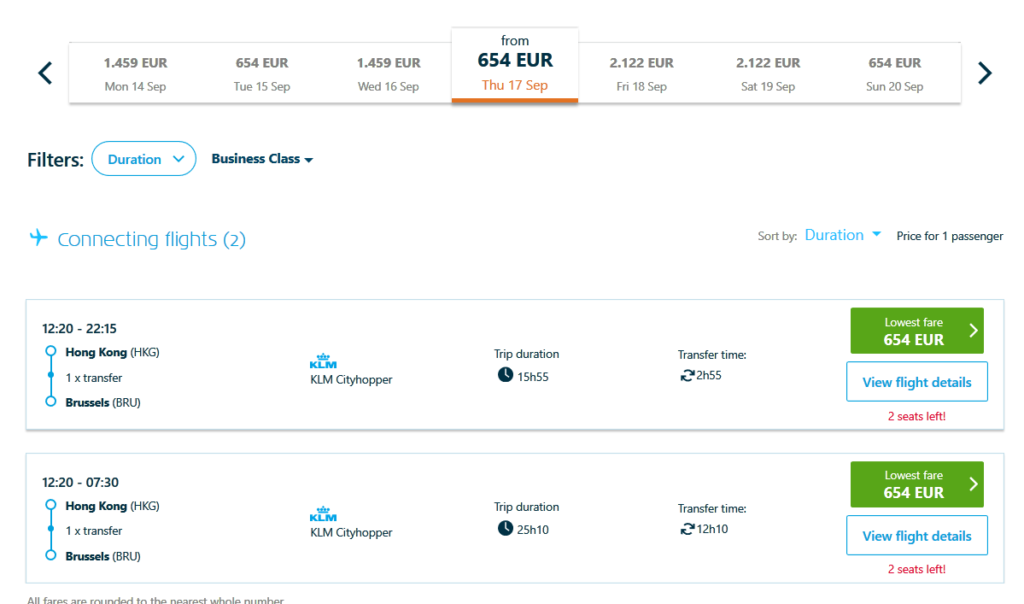Open the Duration filter dropdown
The width and height of the screenshot is (1024, 604).
click(143, 159)
